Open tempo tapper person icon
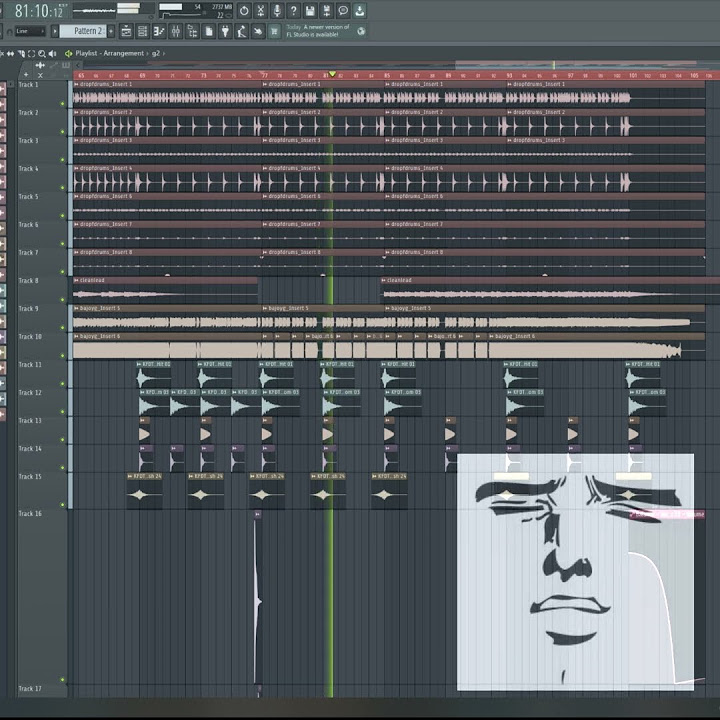 click(x=242, y=31)
